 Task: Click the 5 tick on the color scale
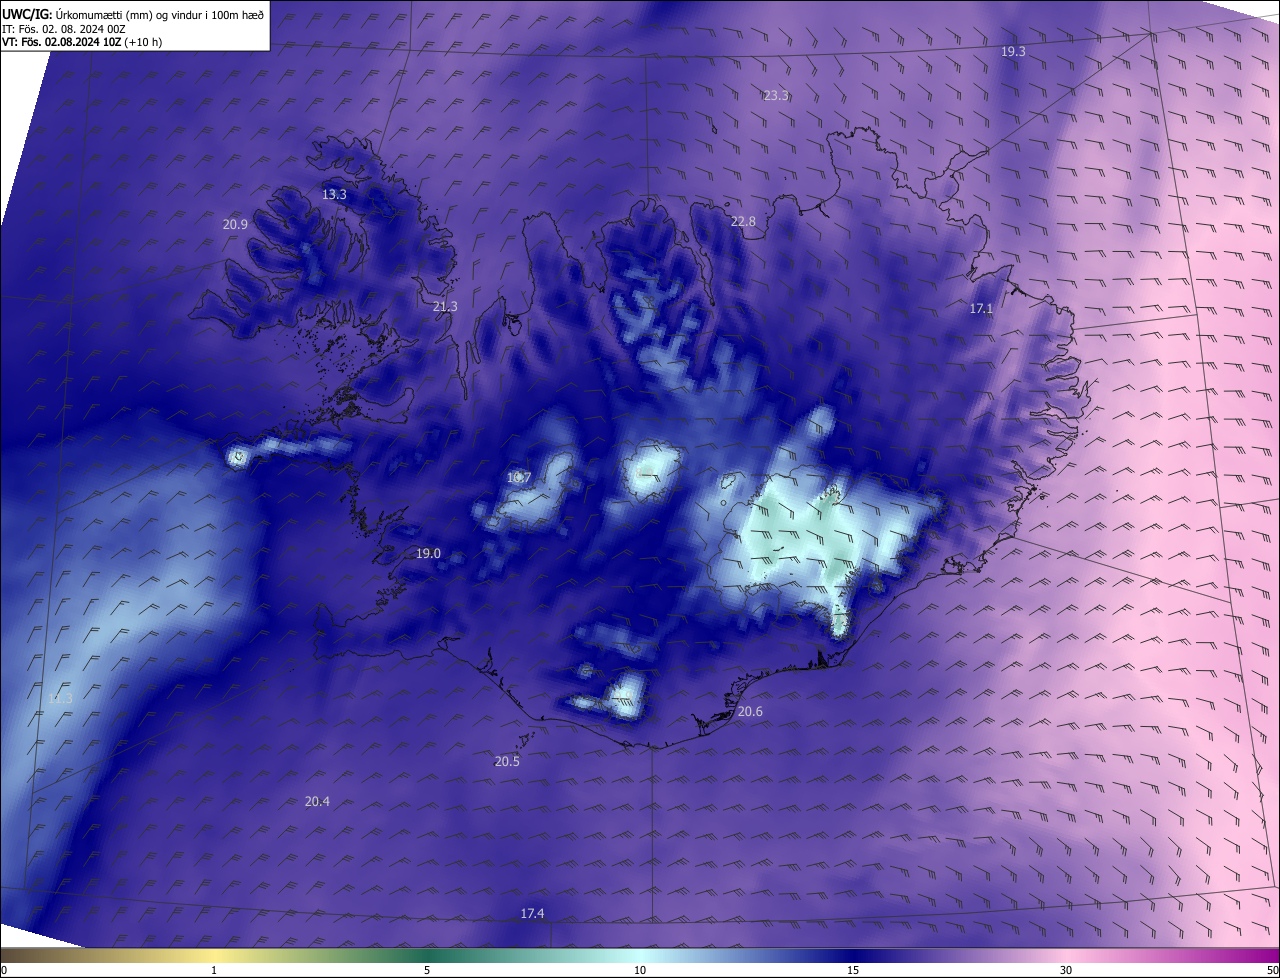427,970
